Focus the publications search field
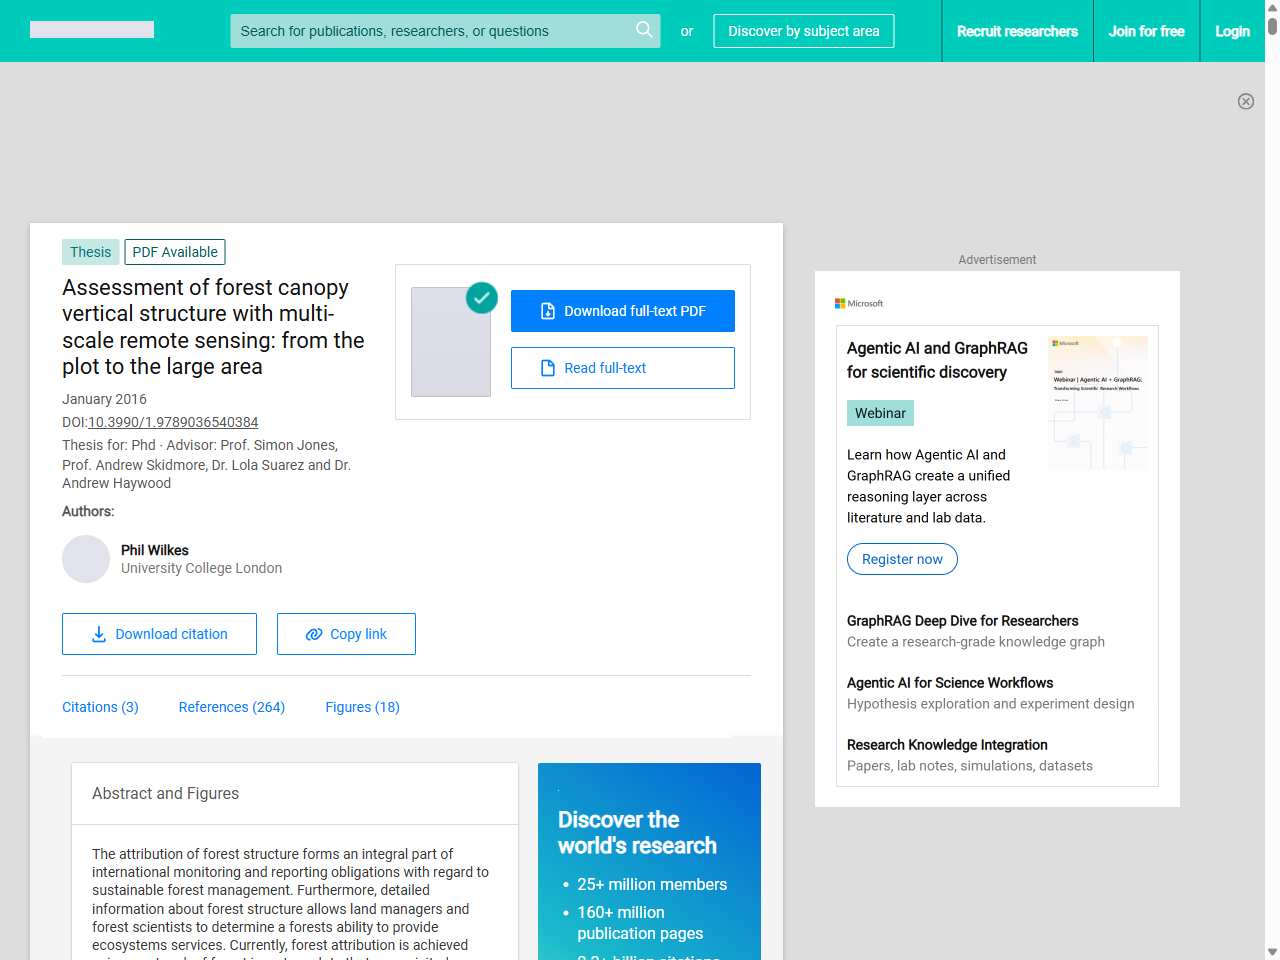This screenshot has height=960, width=1280. pos(430,31)
